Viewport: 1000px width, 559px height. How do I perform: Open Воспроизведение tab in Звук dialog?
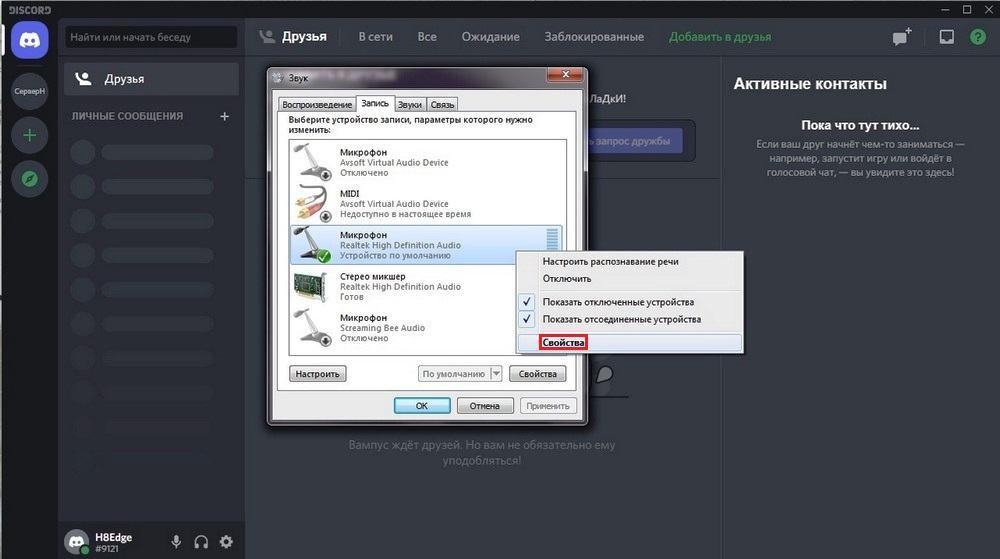point(317,105)
